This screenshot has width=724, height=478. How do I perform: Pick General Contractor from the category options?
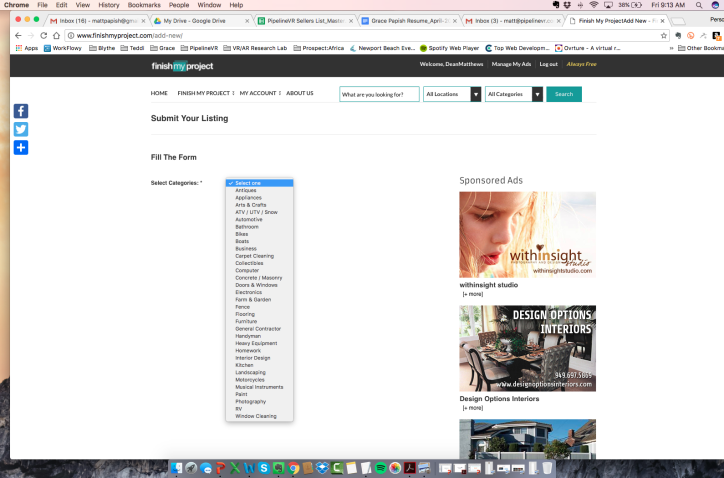(x=258, y=328)
